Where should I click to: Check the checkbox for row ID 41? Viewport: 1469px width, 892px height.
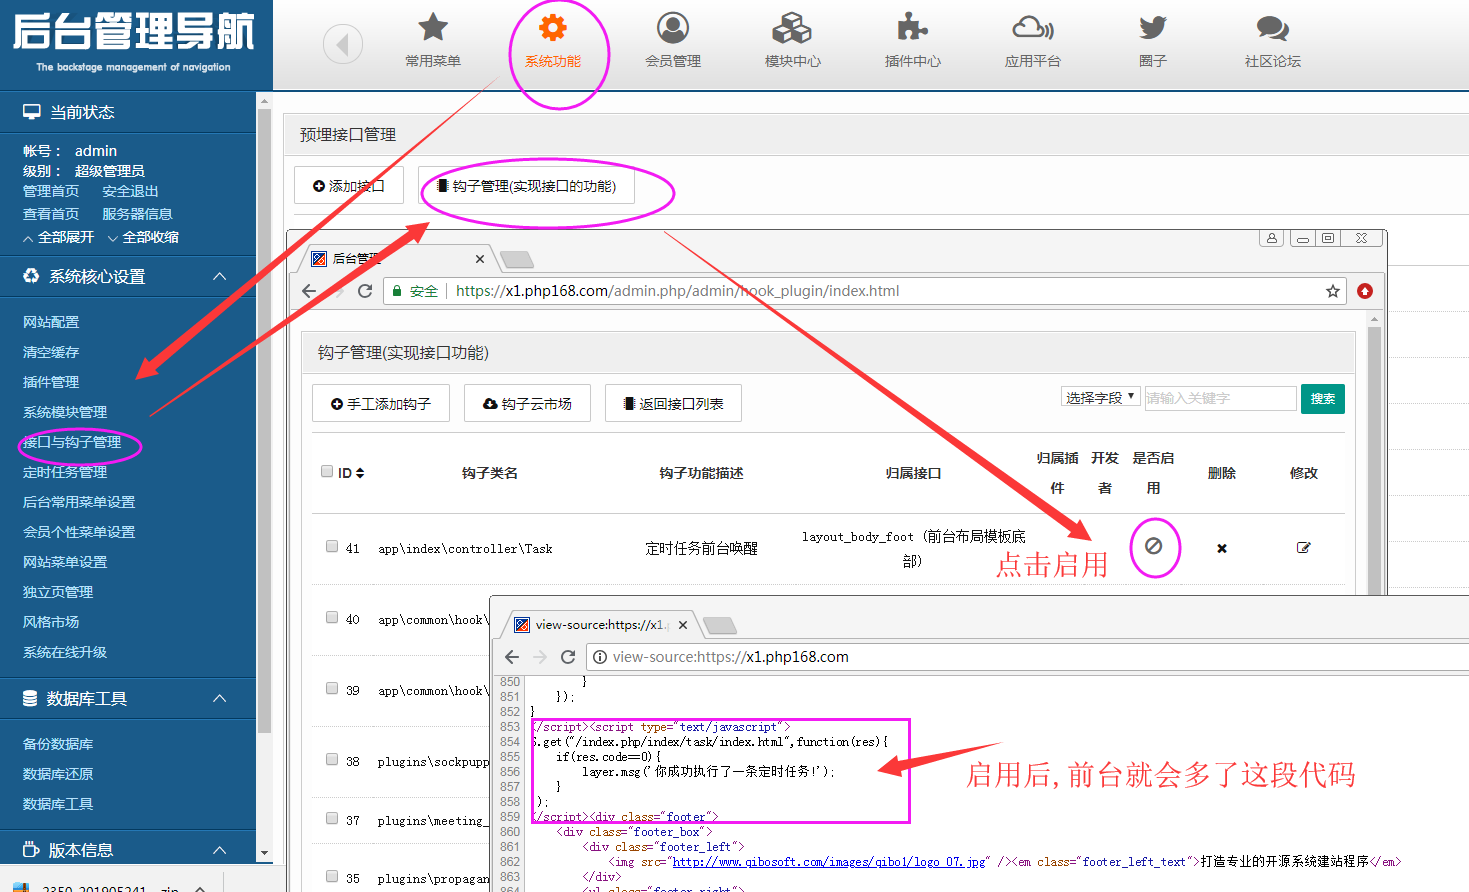332,546
